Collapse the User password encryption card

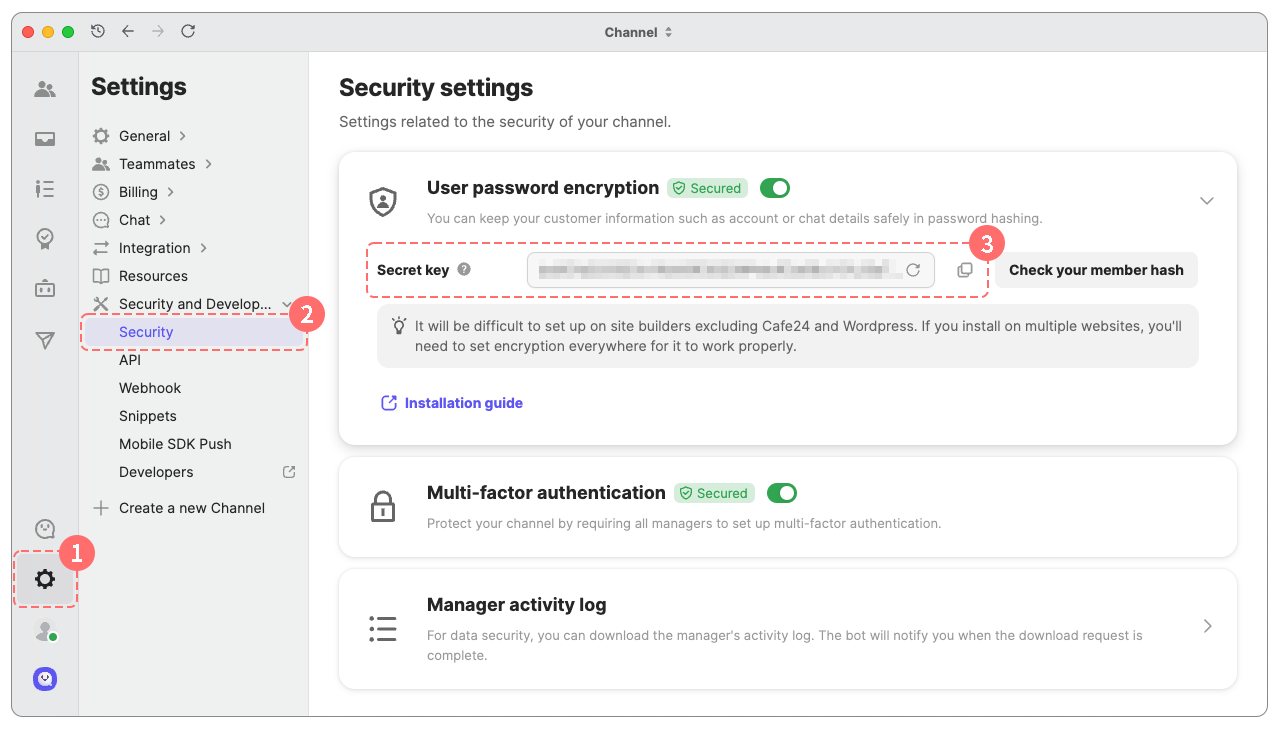pos(1207,201)
